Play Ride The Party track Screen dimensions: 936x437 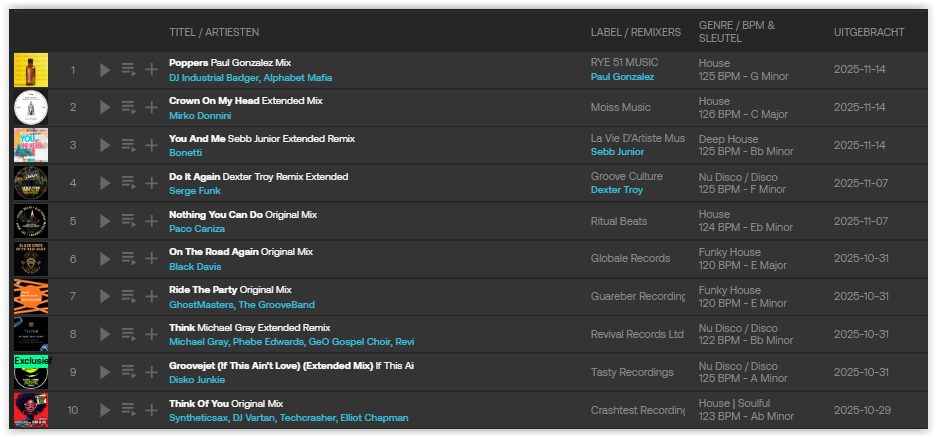pos(106,297)
